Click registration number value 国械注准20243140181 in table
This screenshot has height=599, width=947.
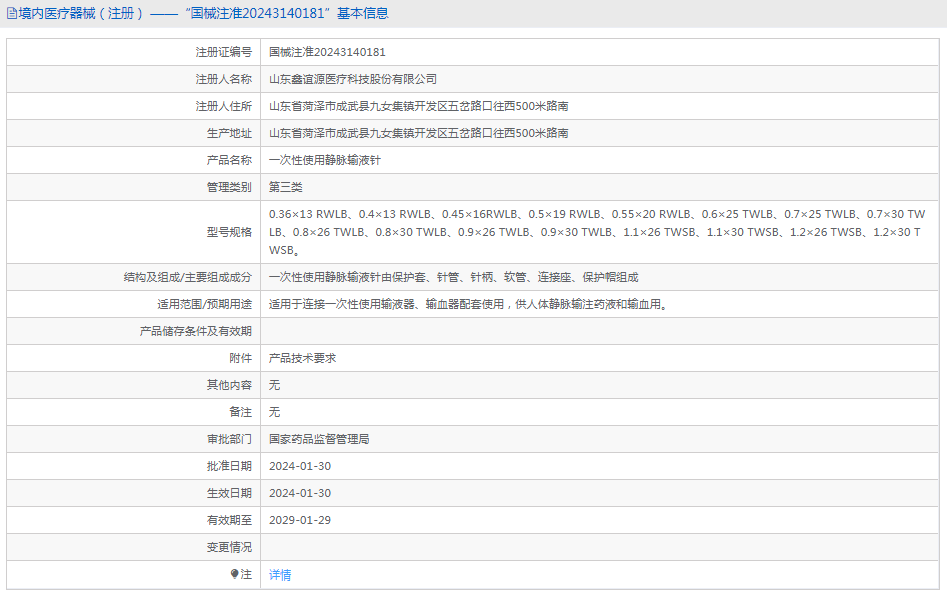point(327,53)
